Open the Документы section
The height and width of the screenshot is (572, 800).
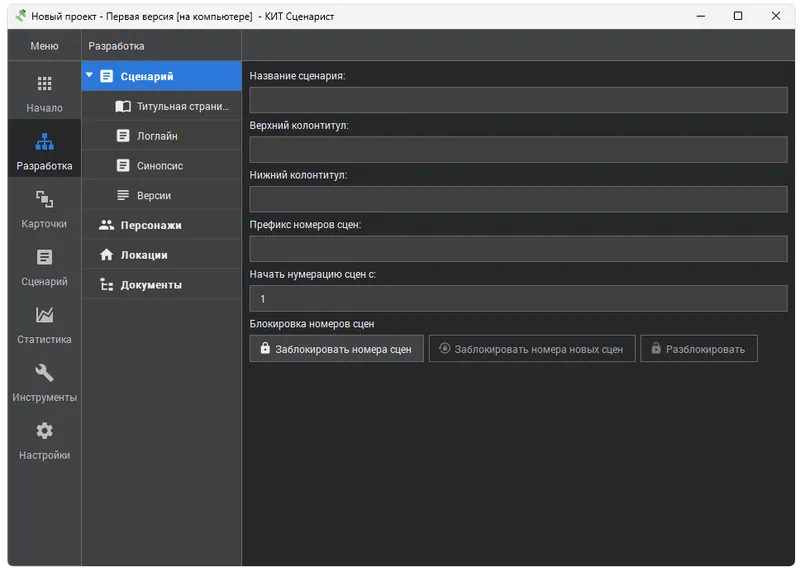161,284
